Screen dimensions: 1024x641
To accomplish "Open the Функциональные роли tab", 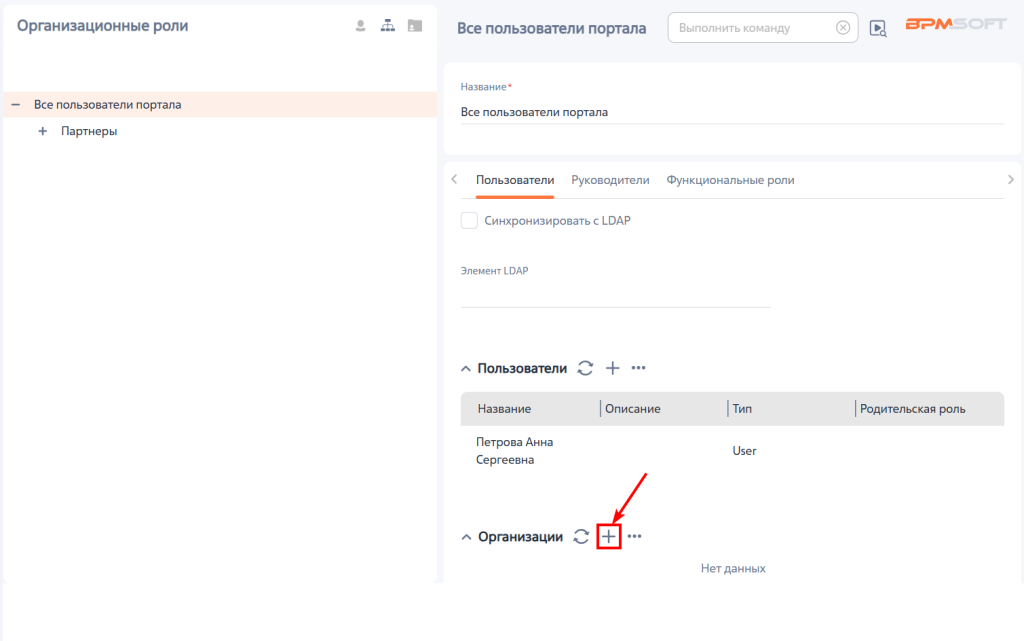I will (x=730, y=180).
